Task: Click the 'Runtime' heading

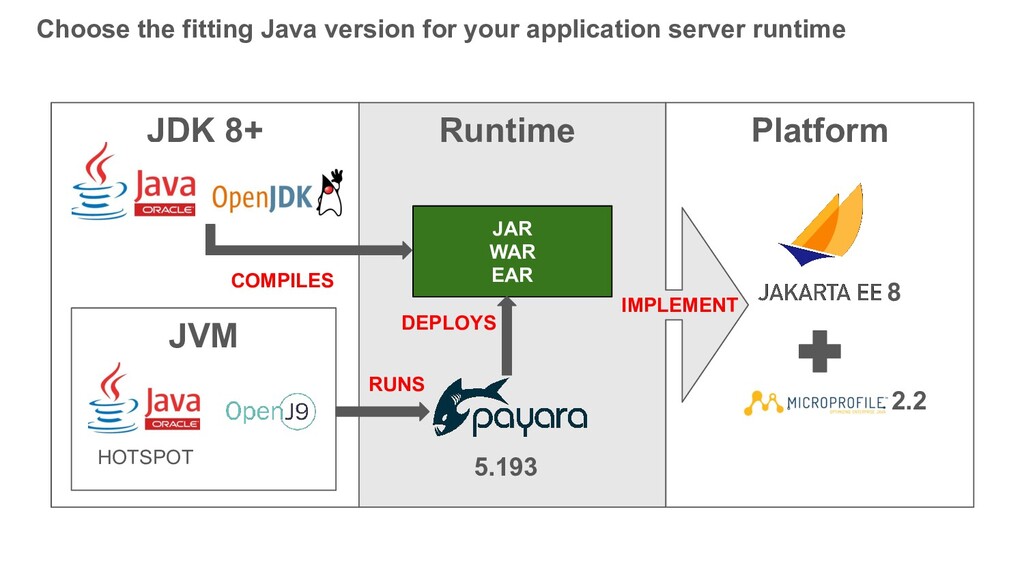Action: [507, 130]
